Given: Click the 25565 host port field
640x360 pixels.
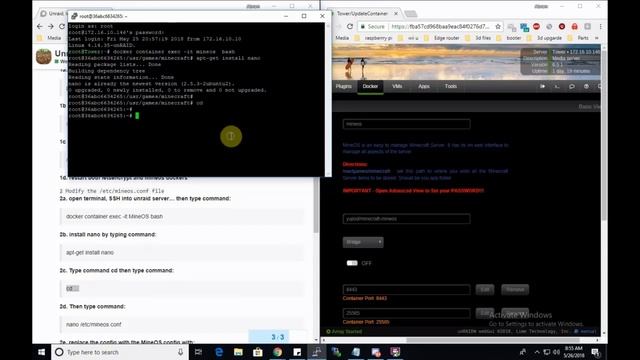Looking at the screenshot, I should [407, 313].
